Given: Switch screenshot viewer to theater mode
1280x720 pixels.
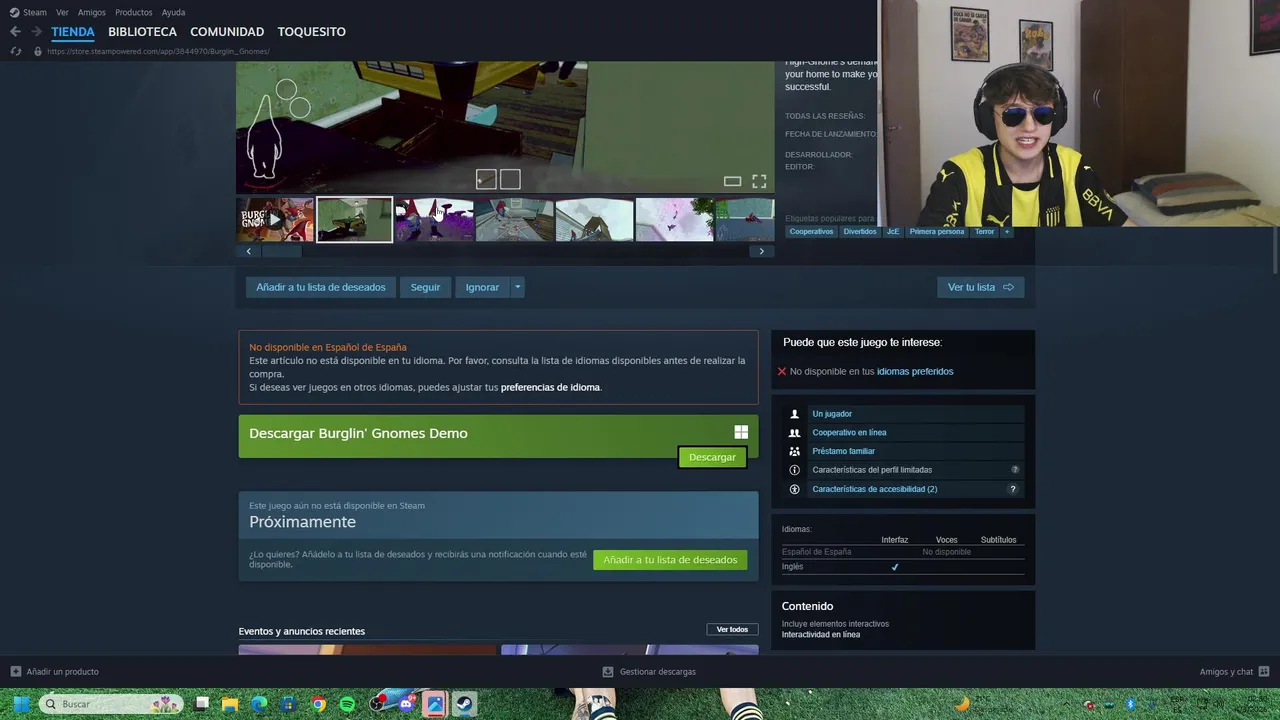Looking at the screenshot, I should 732,181.
